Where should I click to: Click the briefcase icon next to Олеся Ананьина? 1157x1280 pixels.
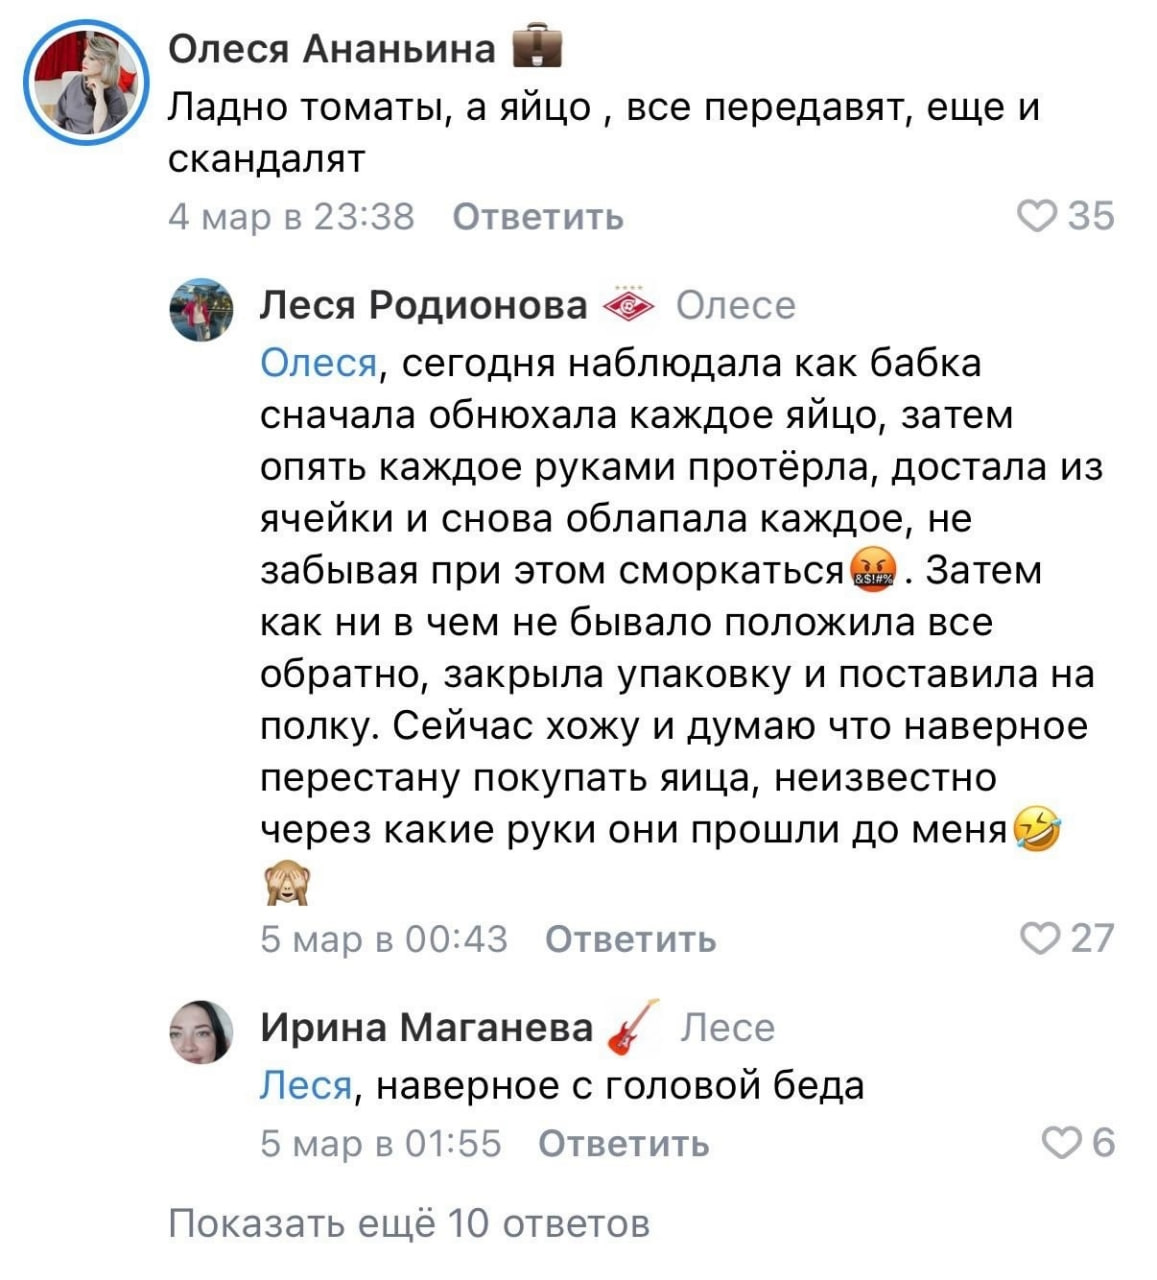coord(537,48)
